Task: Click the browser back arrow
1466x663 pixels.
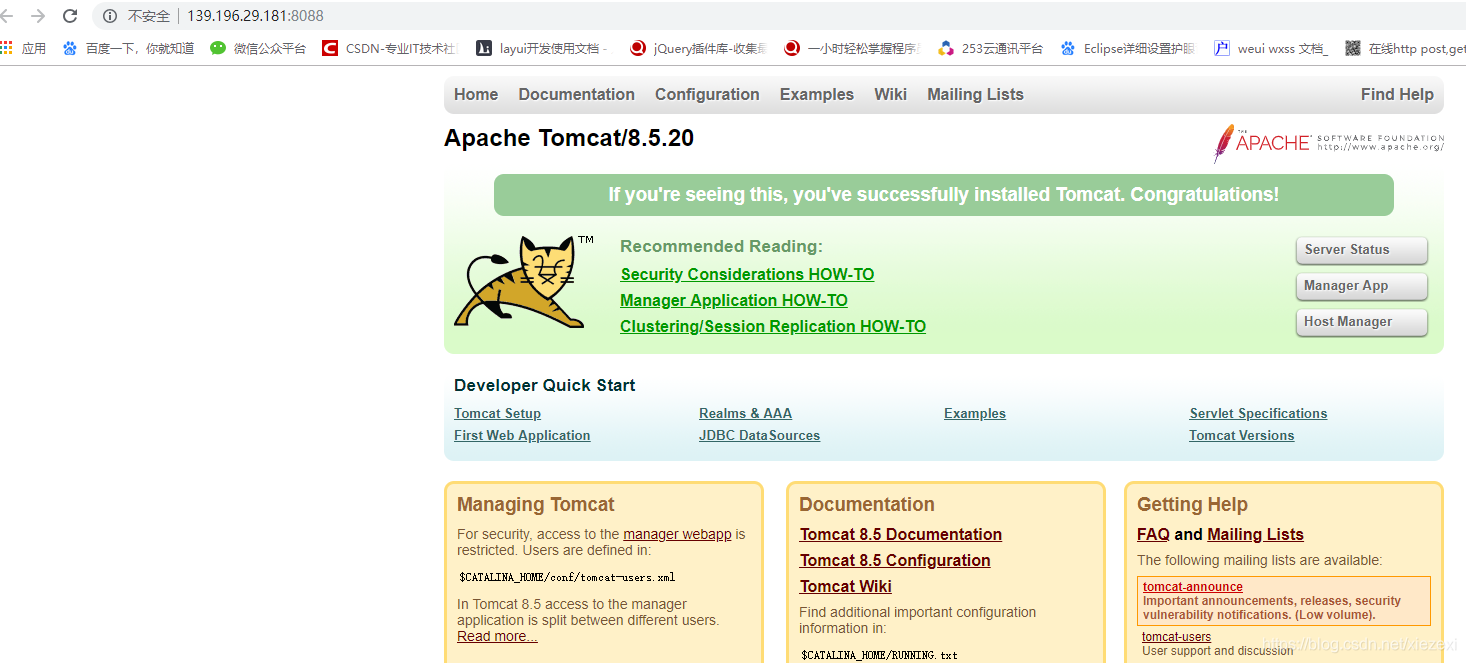Action: click(7, 16)
